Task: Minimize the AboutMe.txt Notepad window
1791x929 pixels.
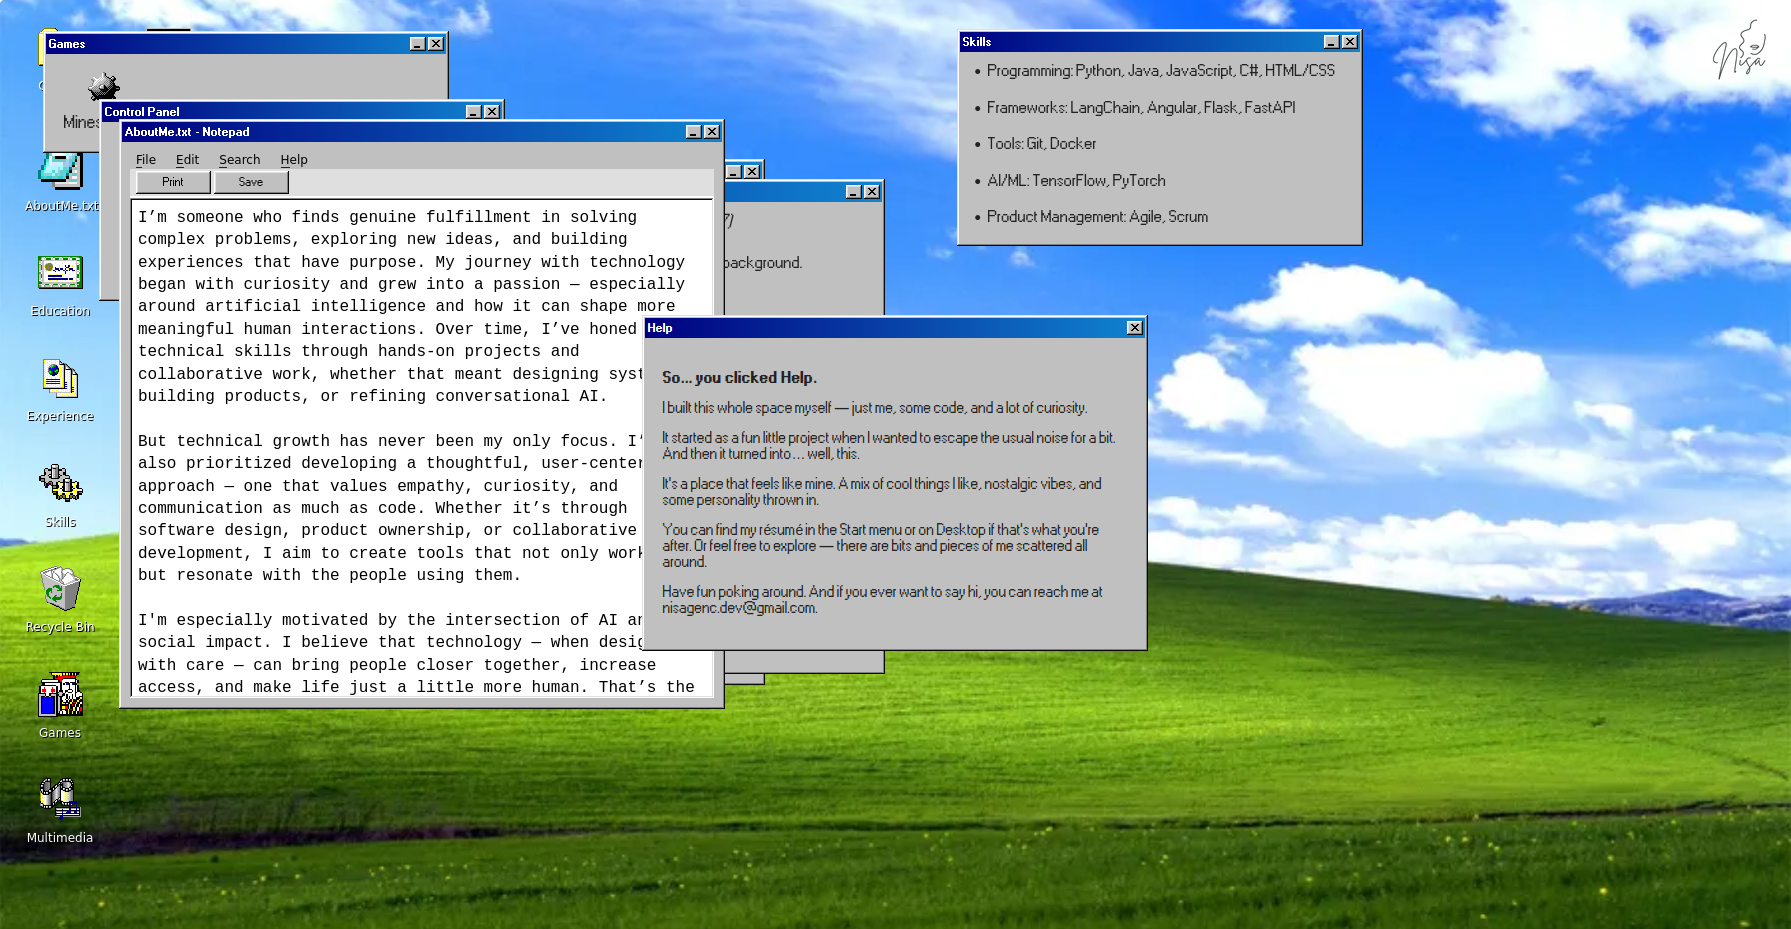Action: click(x=693, y=132)
